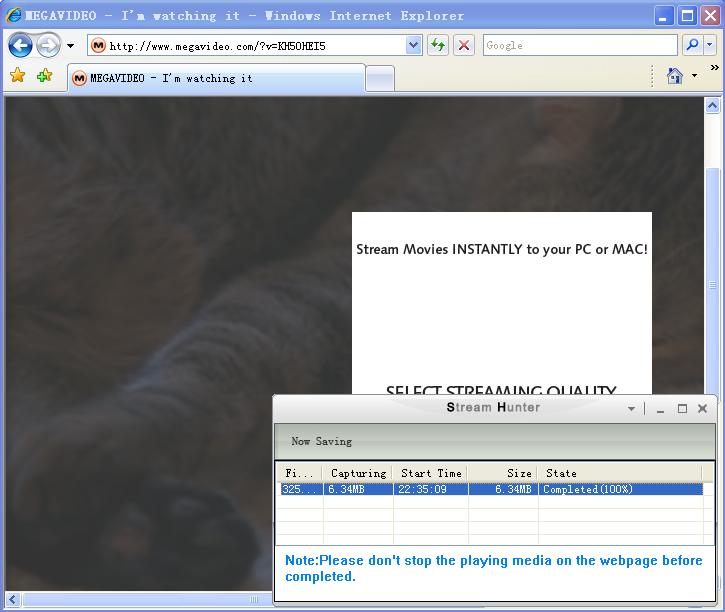Add to Favorites with star-plus icon

[45, 75]
